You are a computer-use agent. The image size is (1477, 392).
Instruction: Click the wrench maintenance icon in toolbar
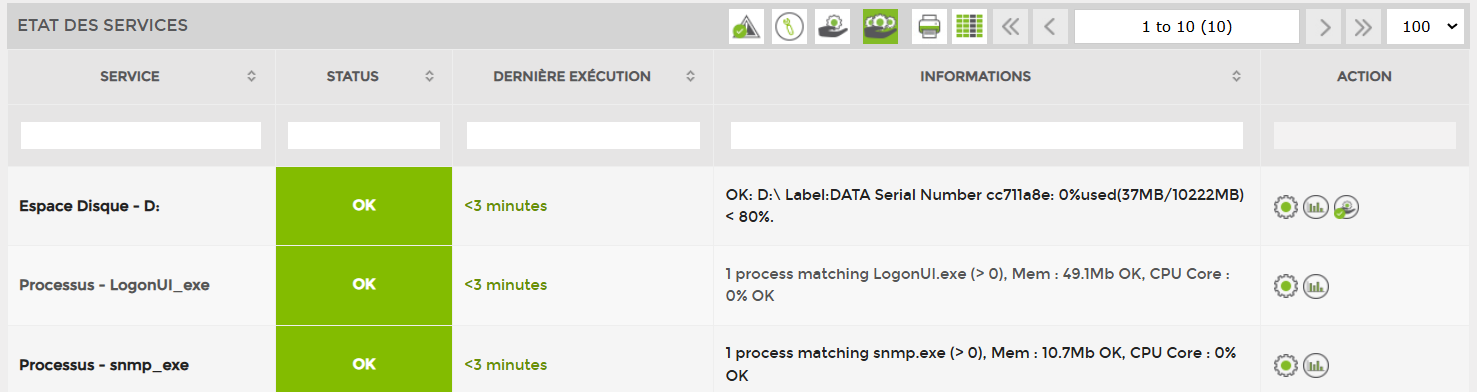coord(789,27)
